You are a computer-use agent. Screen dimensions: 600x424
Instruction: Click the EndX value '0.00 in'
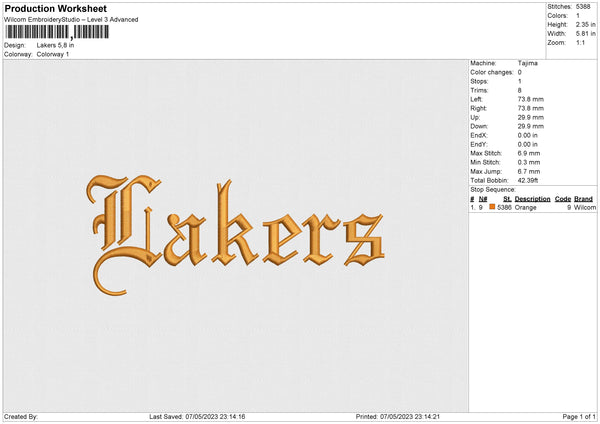click(527, 135)
